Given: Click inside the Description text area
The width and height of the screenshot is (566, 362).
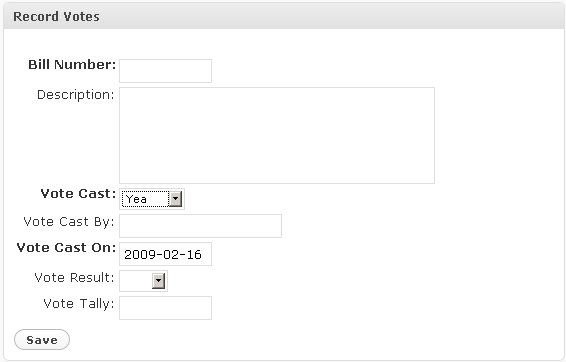Looking at the screenshot, I should pos(277,135).
